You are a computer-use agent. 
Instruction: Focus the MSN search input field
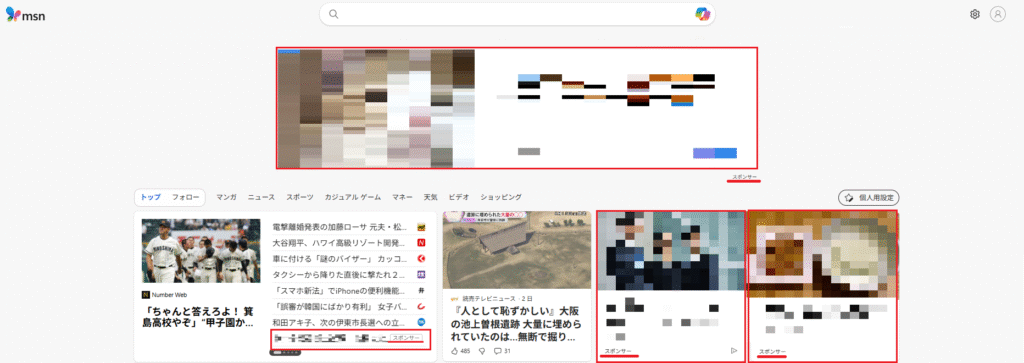[x=517, y=14]
